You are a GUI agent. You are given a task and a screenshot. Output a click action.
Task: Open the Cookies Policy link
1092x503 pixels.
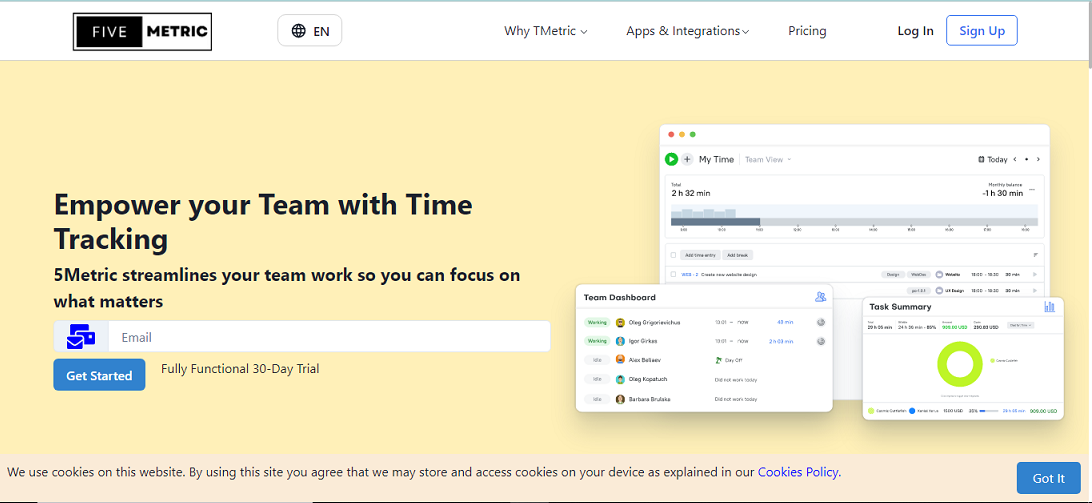tap(798, 472)
